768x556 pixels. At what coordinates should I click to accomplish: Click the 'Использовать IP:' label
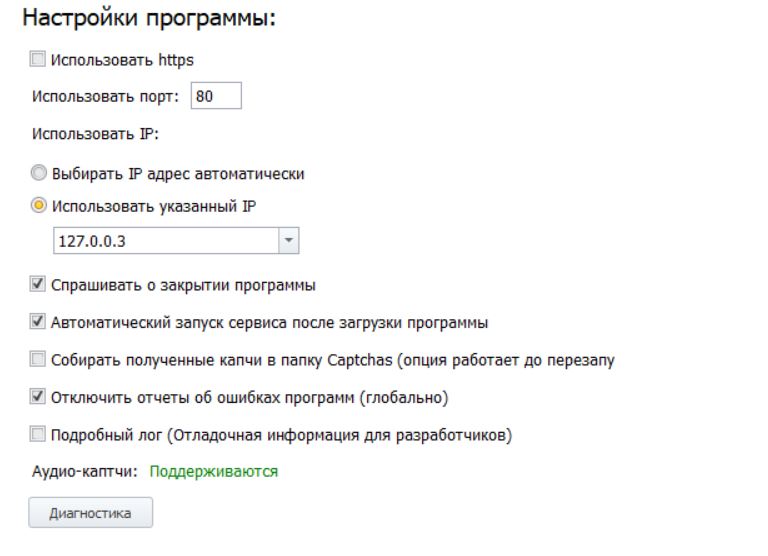pos(89,134)
